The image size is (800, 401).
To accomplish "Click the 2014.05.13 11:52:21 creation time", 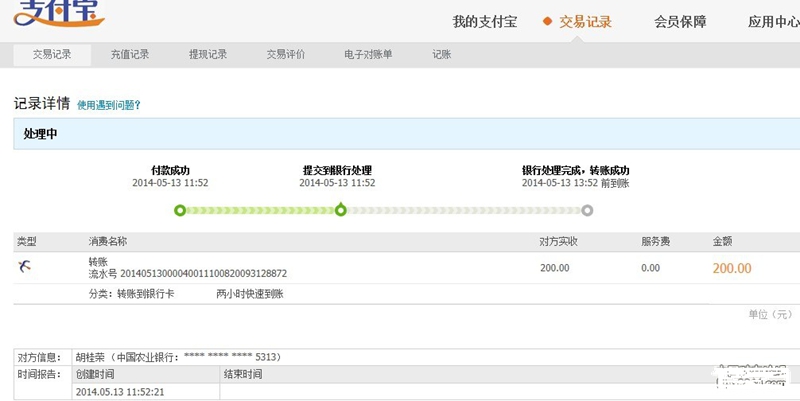I will click(x=120, y=392).
